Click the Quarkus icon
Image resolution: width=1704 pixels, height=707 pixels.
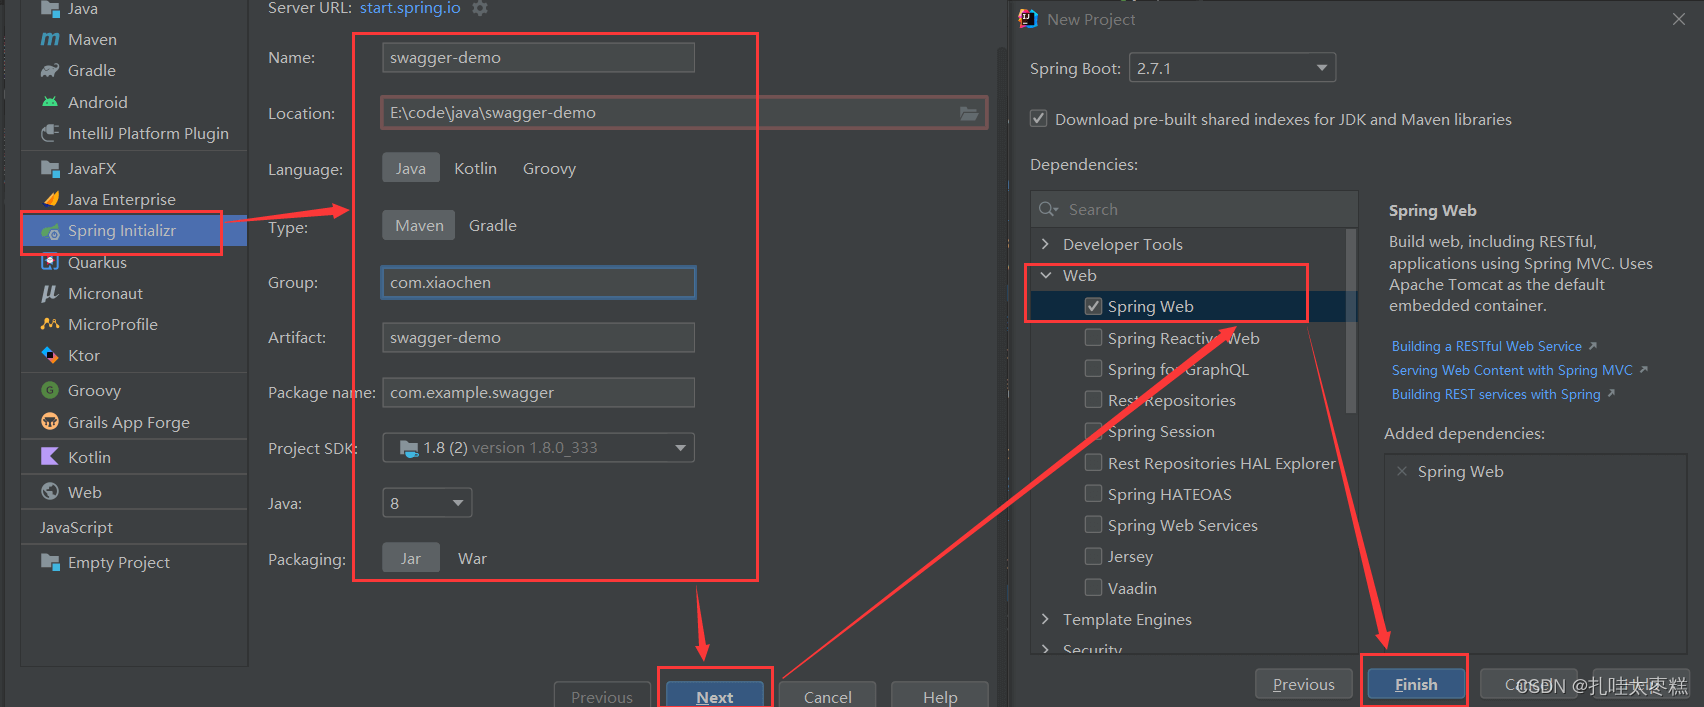[50, 262]
